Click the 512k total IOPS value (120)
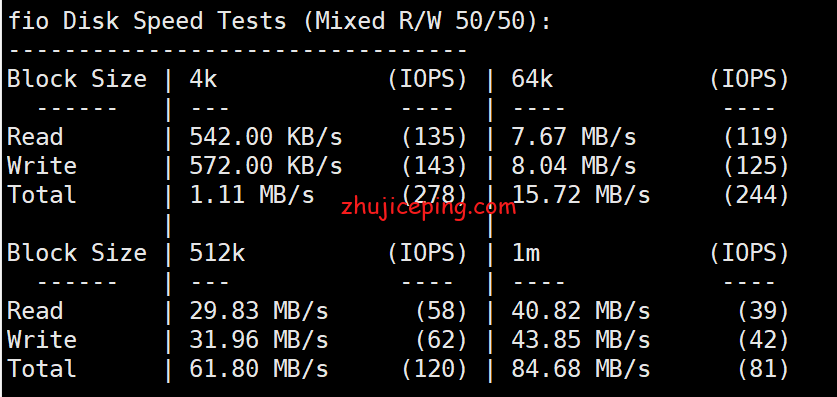Screen dimensions: 837x397 point(434,369)
